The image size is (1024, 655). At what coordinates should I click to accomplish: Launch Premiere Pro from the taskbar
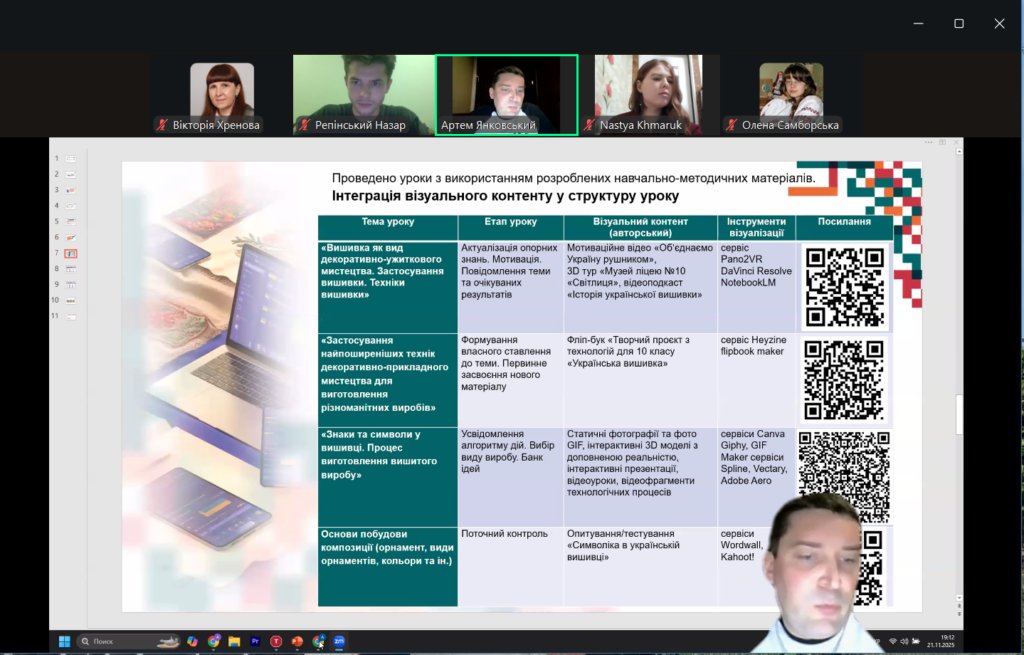255,641
